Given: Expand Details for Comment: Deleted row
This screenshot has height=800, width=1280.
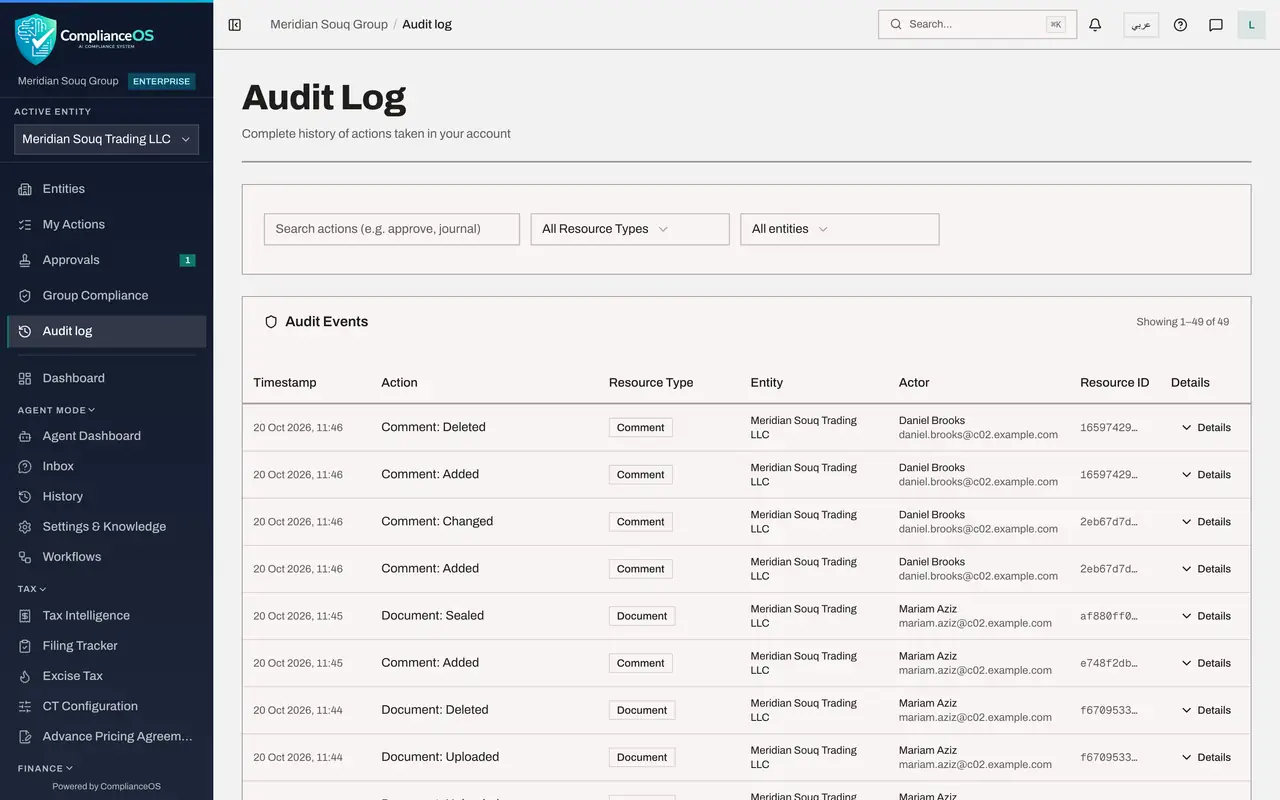Looking at the screenshot, I should 1206,428.
